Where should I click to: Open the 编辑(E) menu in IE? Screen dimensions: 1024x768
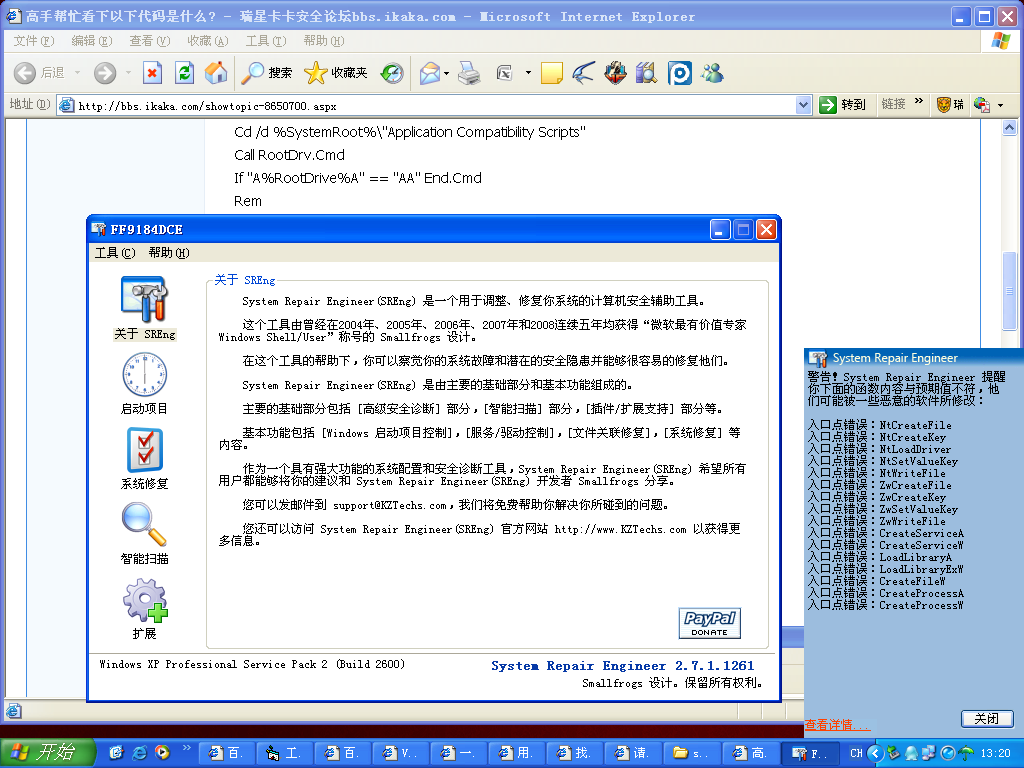(92, 41)
